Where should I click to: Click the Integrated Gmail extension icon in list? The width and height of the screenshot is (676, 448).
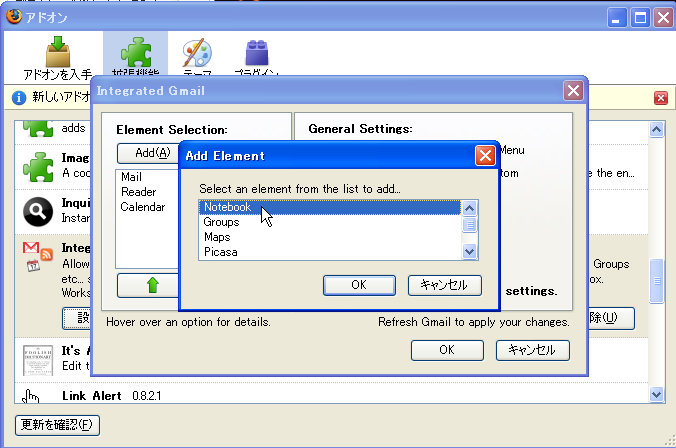coord(38,256)
